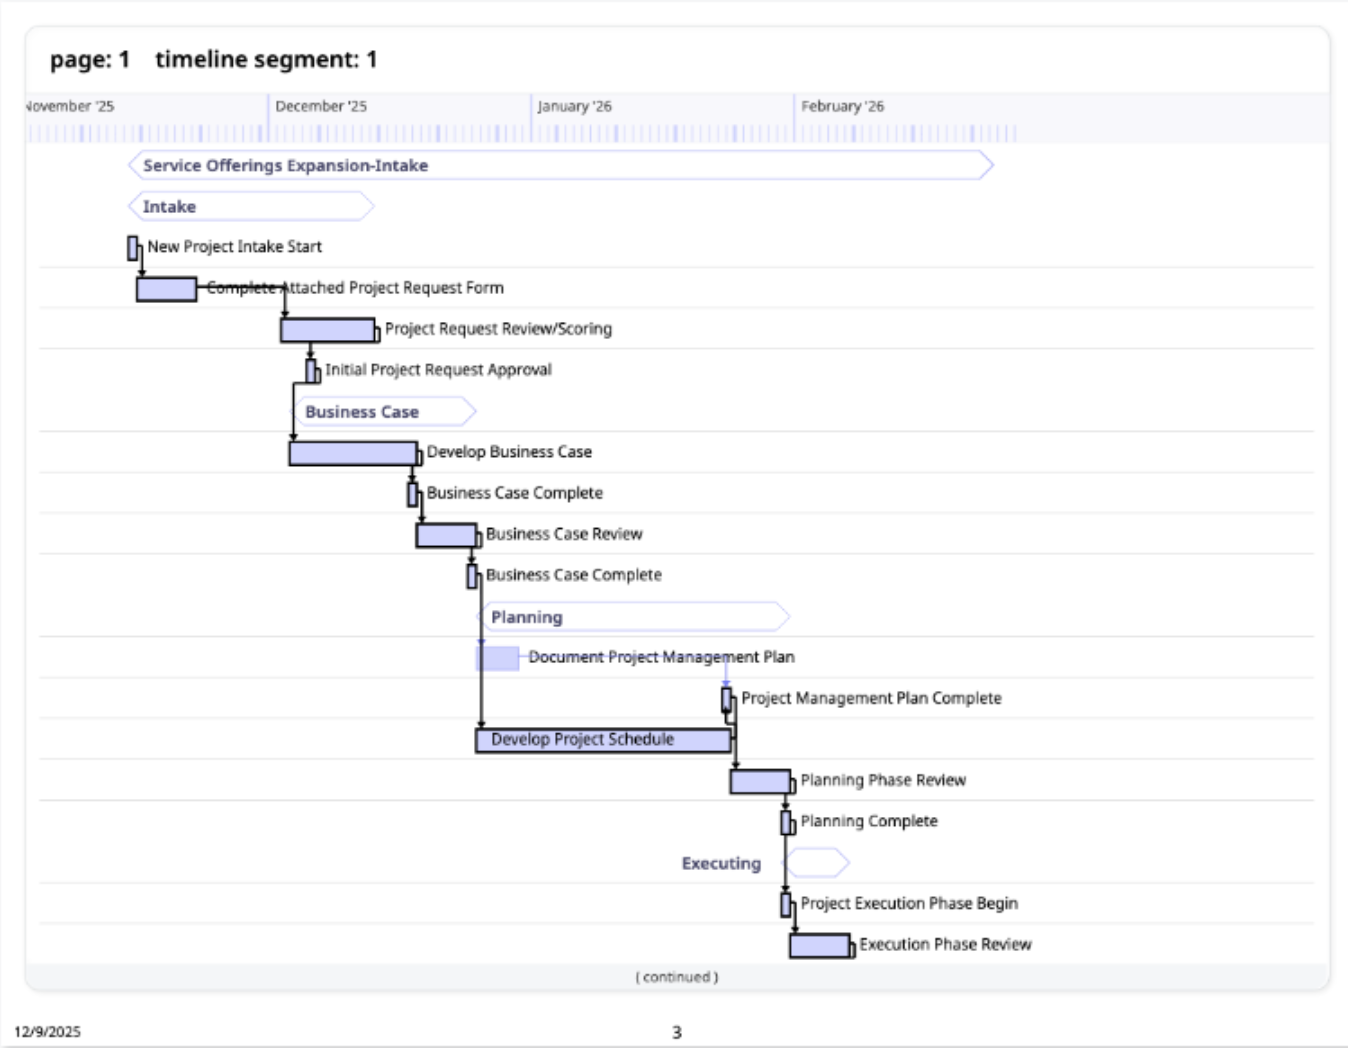Click the Execution Phase Review task bar
The image size is (1348, 1048).
819,945
